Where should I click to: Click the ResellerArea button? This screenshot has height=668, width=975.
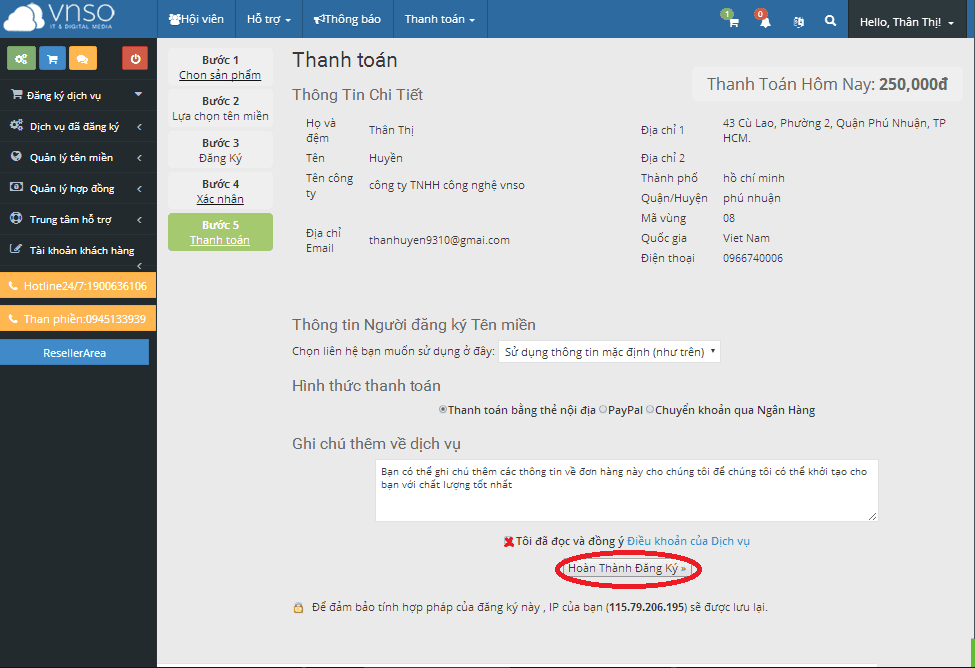tap(75, 353)
